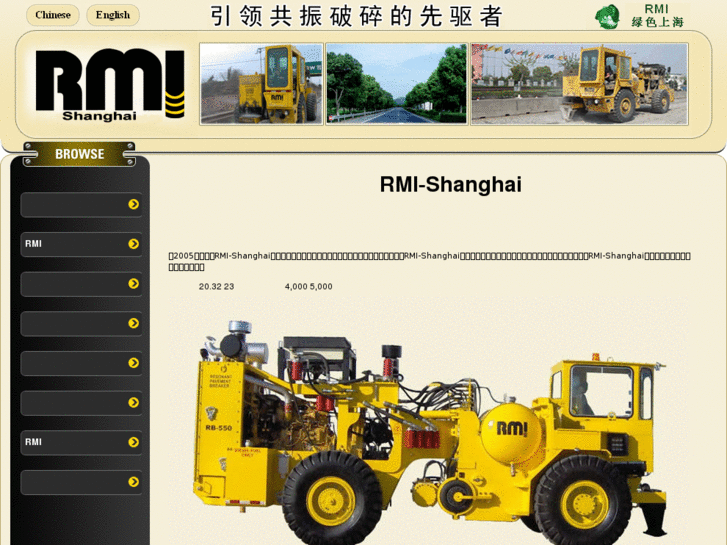Click arrow icon on third sidebar row

(x=134, y=283)
